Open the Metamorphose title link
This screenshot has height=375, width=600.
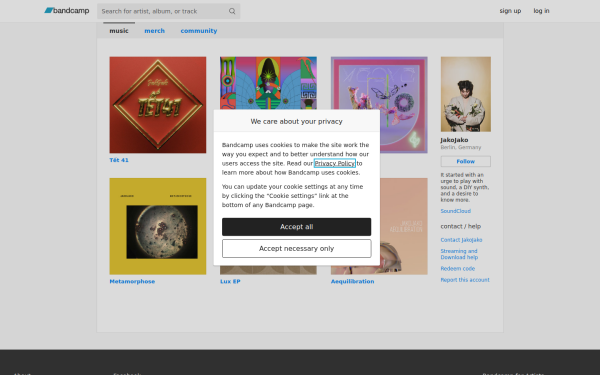coord(132,281)
